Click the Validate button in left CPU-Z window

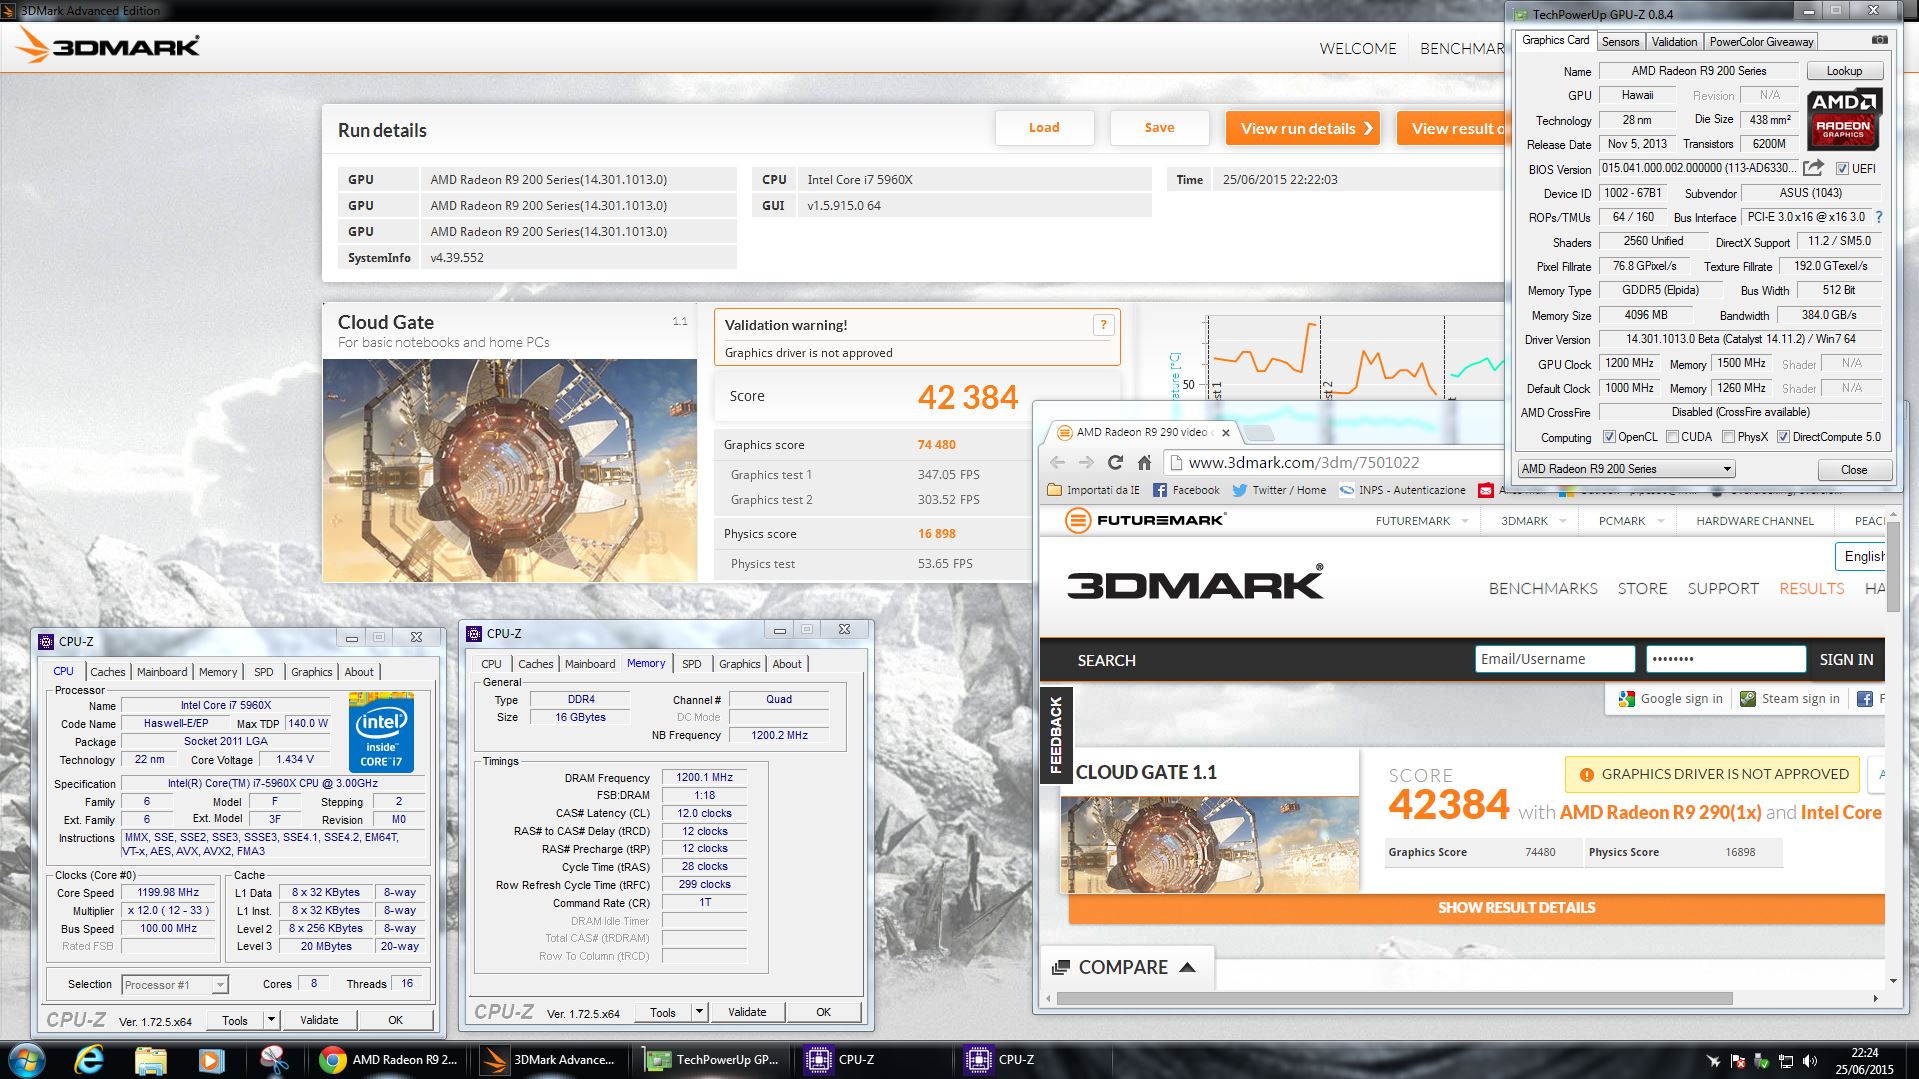(319, 1020)
